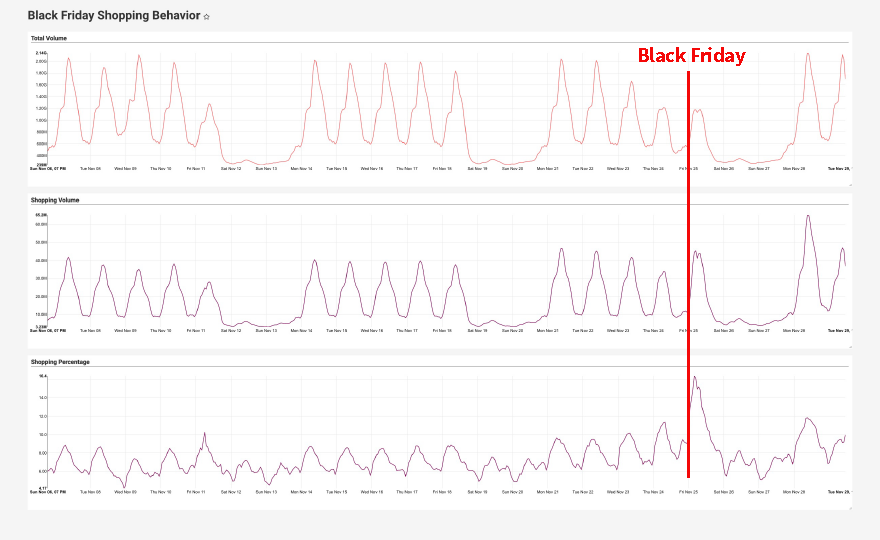This screenshot has width=880, height=540.
Task: Click Sun Nov 13 label under Total Volume chart
Action: [x=266, y=169]
